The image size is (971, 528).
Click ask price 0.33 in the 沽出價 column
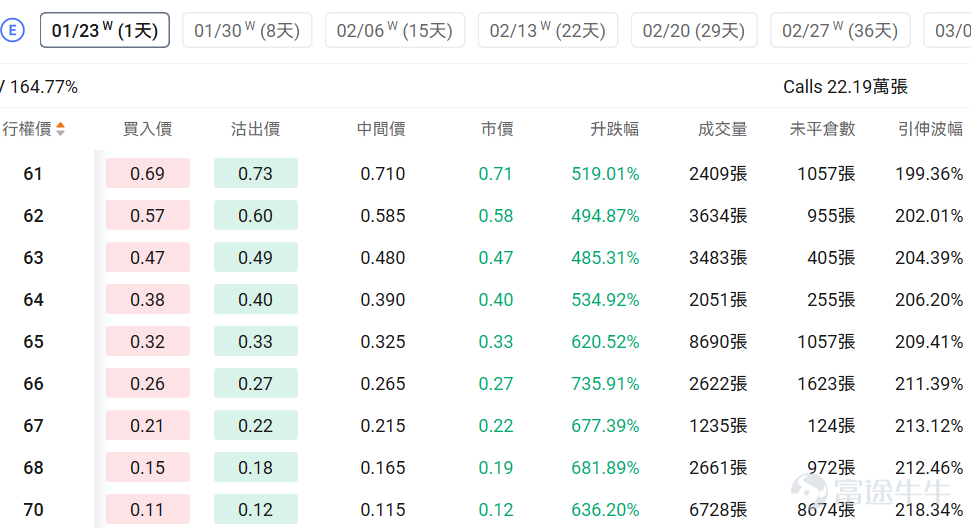point(256,342)
